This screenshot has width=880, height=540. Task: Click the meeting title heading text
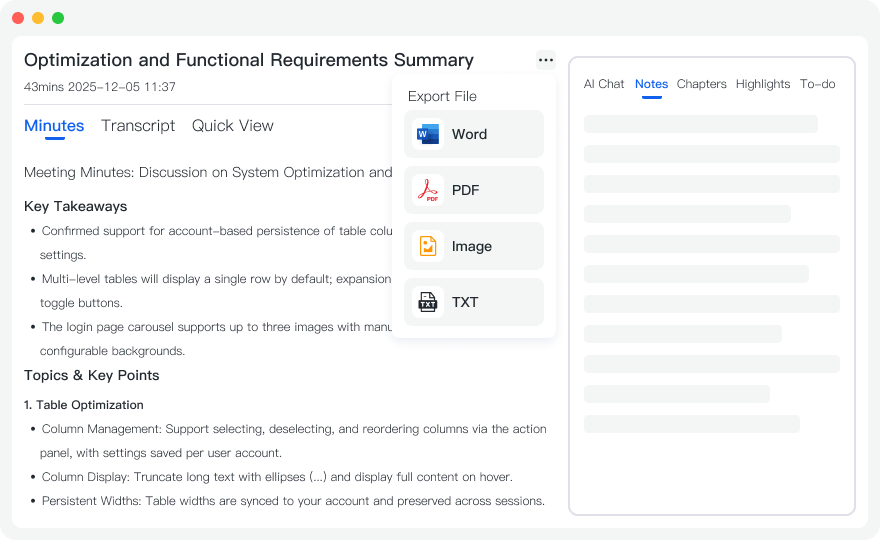click(248, 60)
